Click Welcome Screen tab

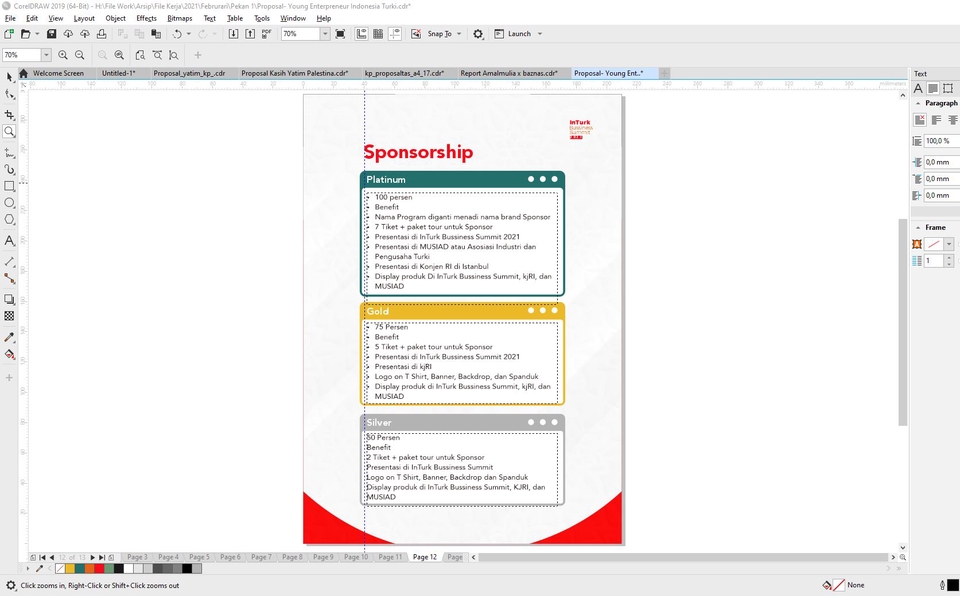point(58,73)
